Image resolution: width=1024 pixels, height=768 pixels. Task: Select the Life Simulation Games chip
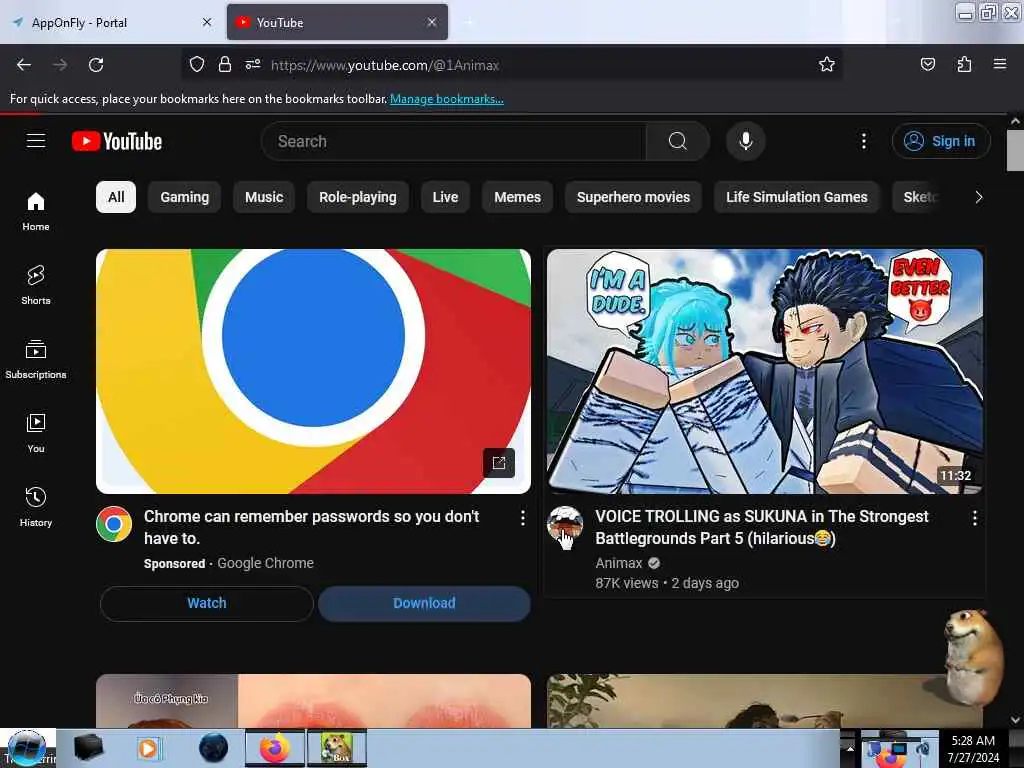[797, 197]
